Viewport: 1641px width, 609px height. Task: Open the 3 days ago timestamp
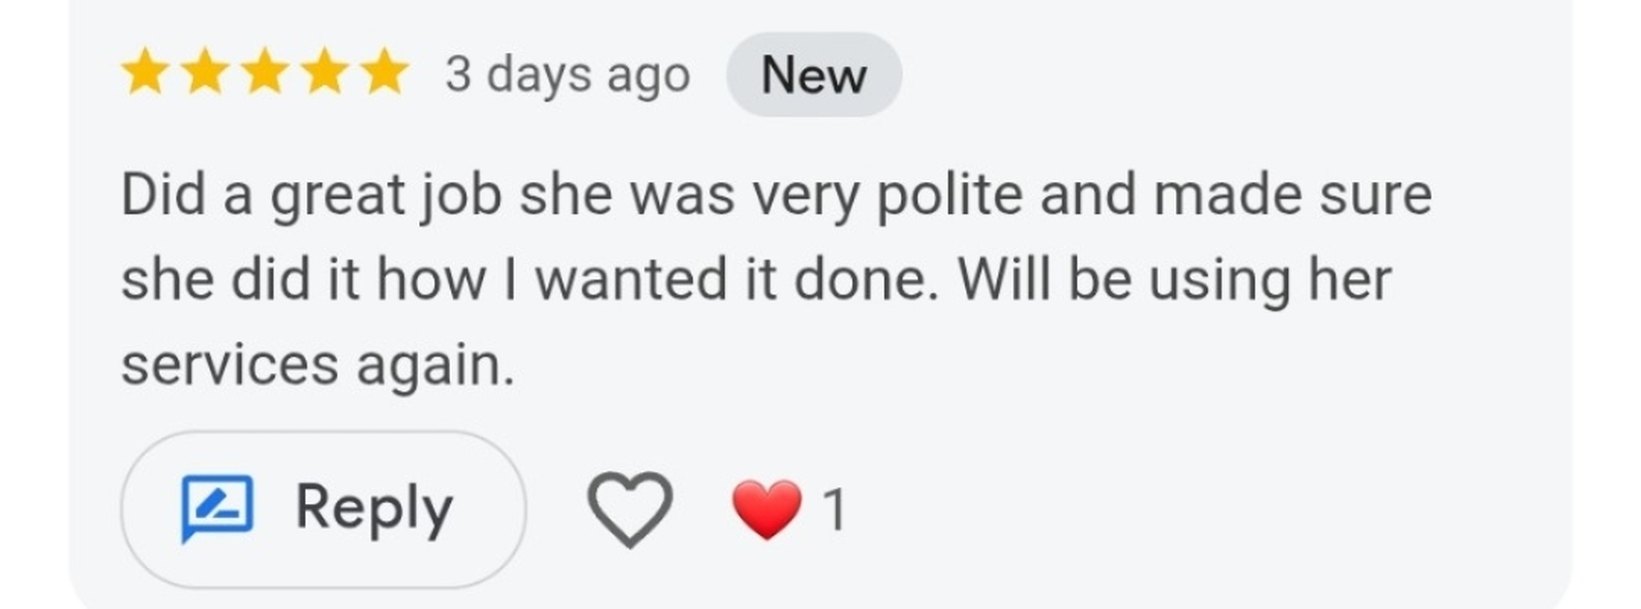pyautogui.click(x=566, y=75)
